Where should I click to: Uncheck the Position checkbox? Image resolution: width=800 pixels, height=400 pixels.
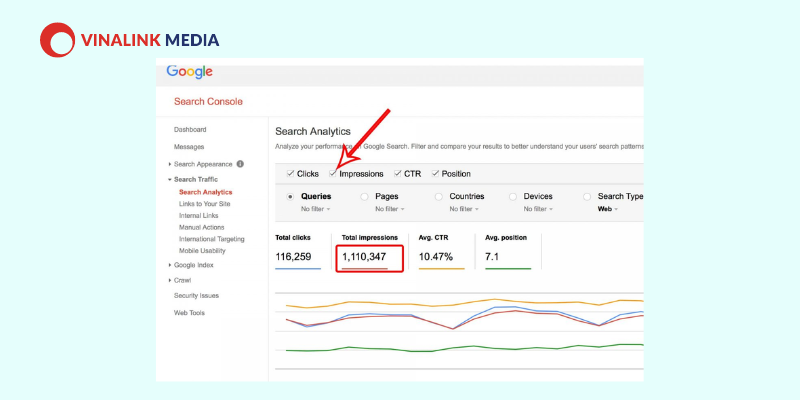click(435, 173)
